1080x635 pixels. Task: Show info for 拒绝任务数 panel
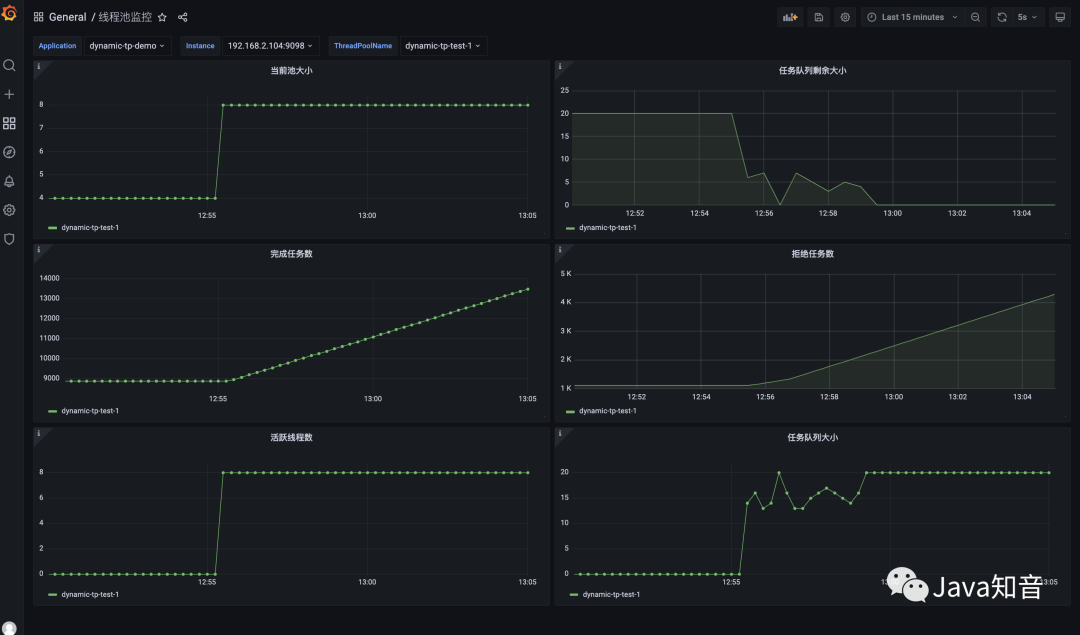[x=559, y=250]
